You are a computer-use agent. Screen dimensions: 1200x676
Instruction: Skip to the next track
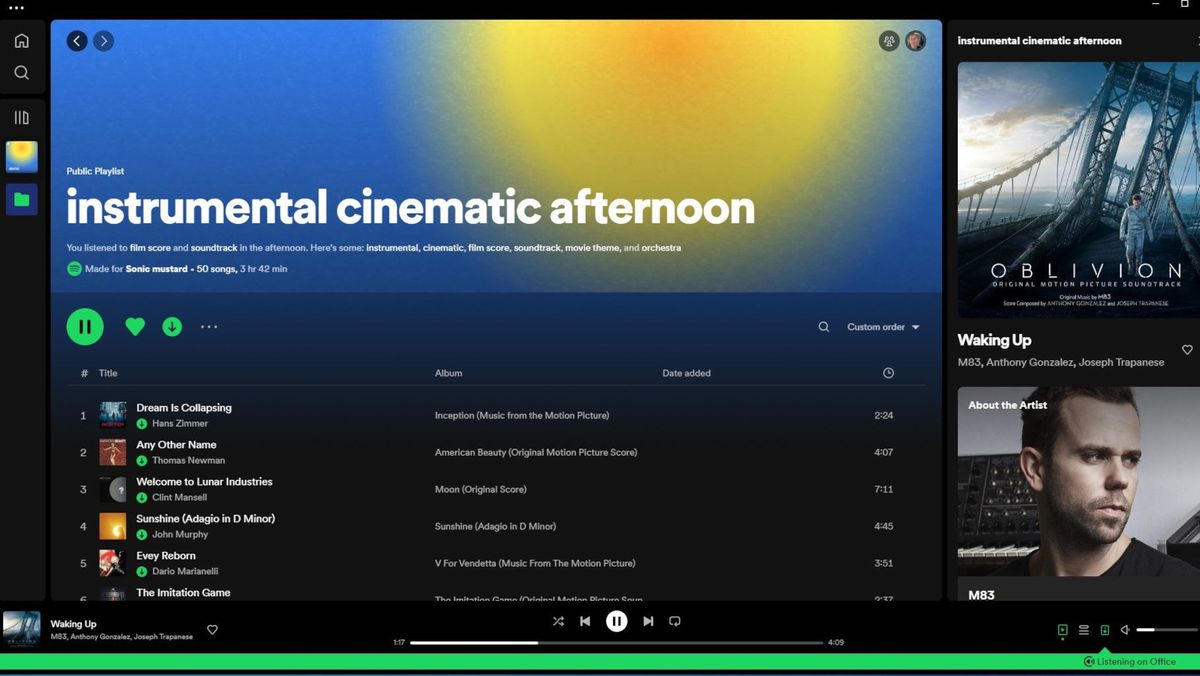click(648, 621)
